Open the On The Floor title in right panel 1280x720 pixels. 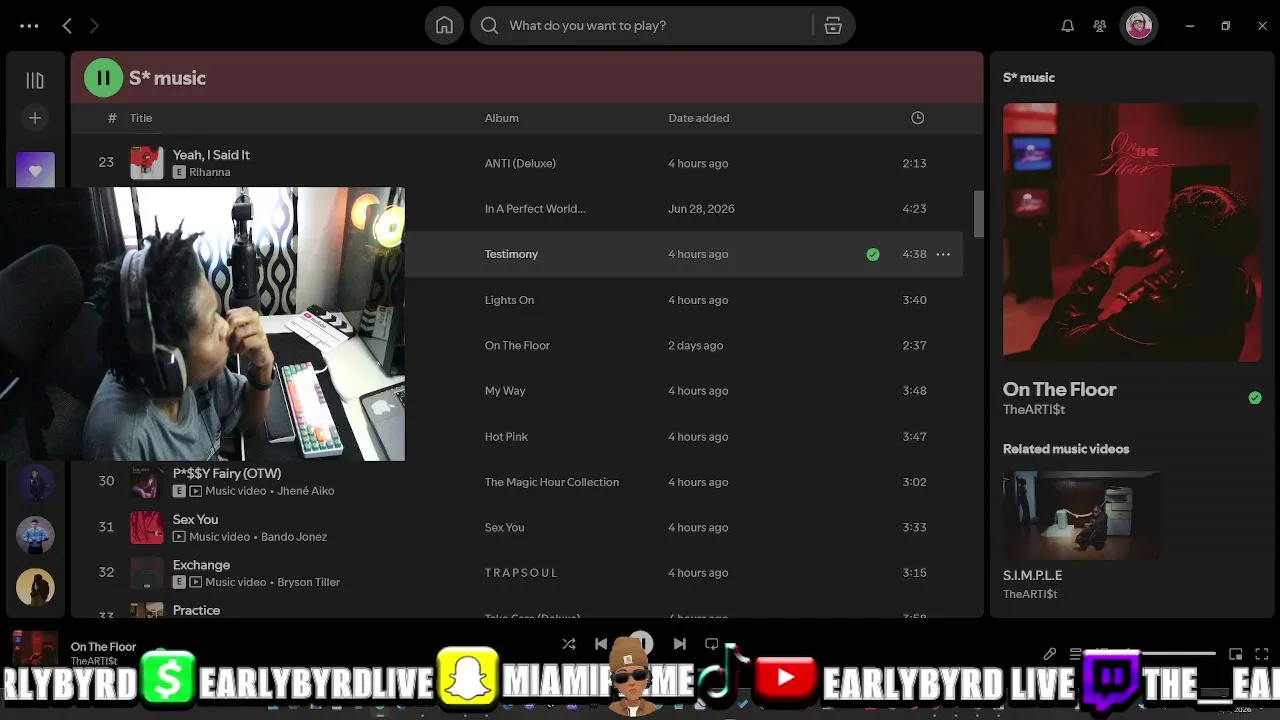click(x=1059, y=389)
